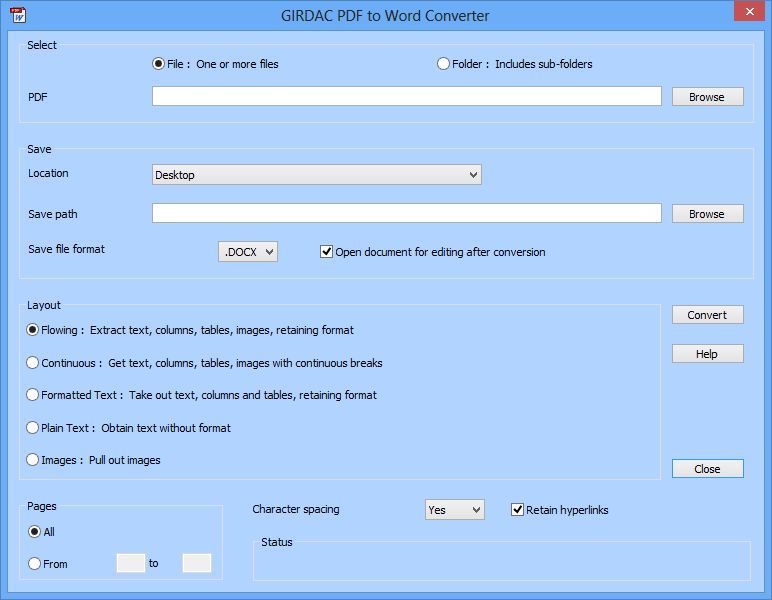The height and width of the screenshot is (600, 772).
Task: Open the Character spacing Yes dropdown
Action: [x=454, y=509]
